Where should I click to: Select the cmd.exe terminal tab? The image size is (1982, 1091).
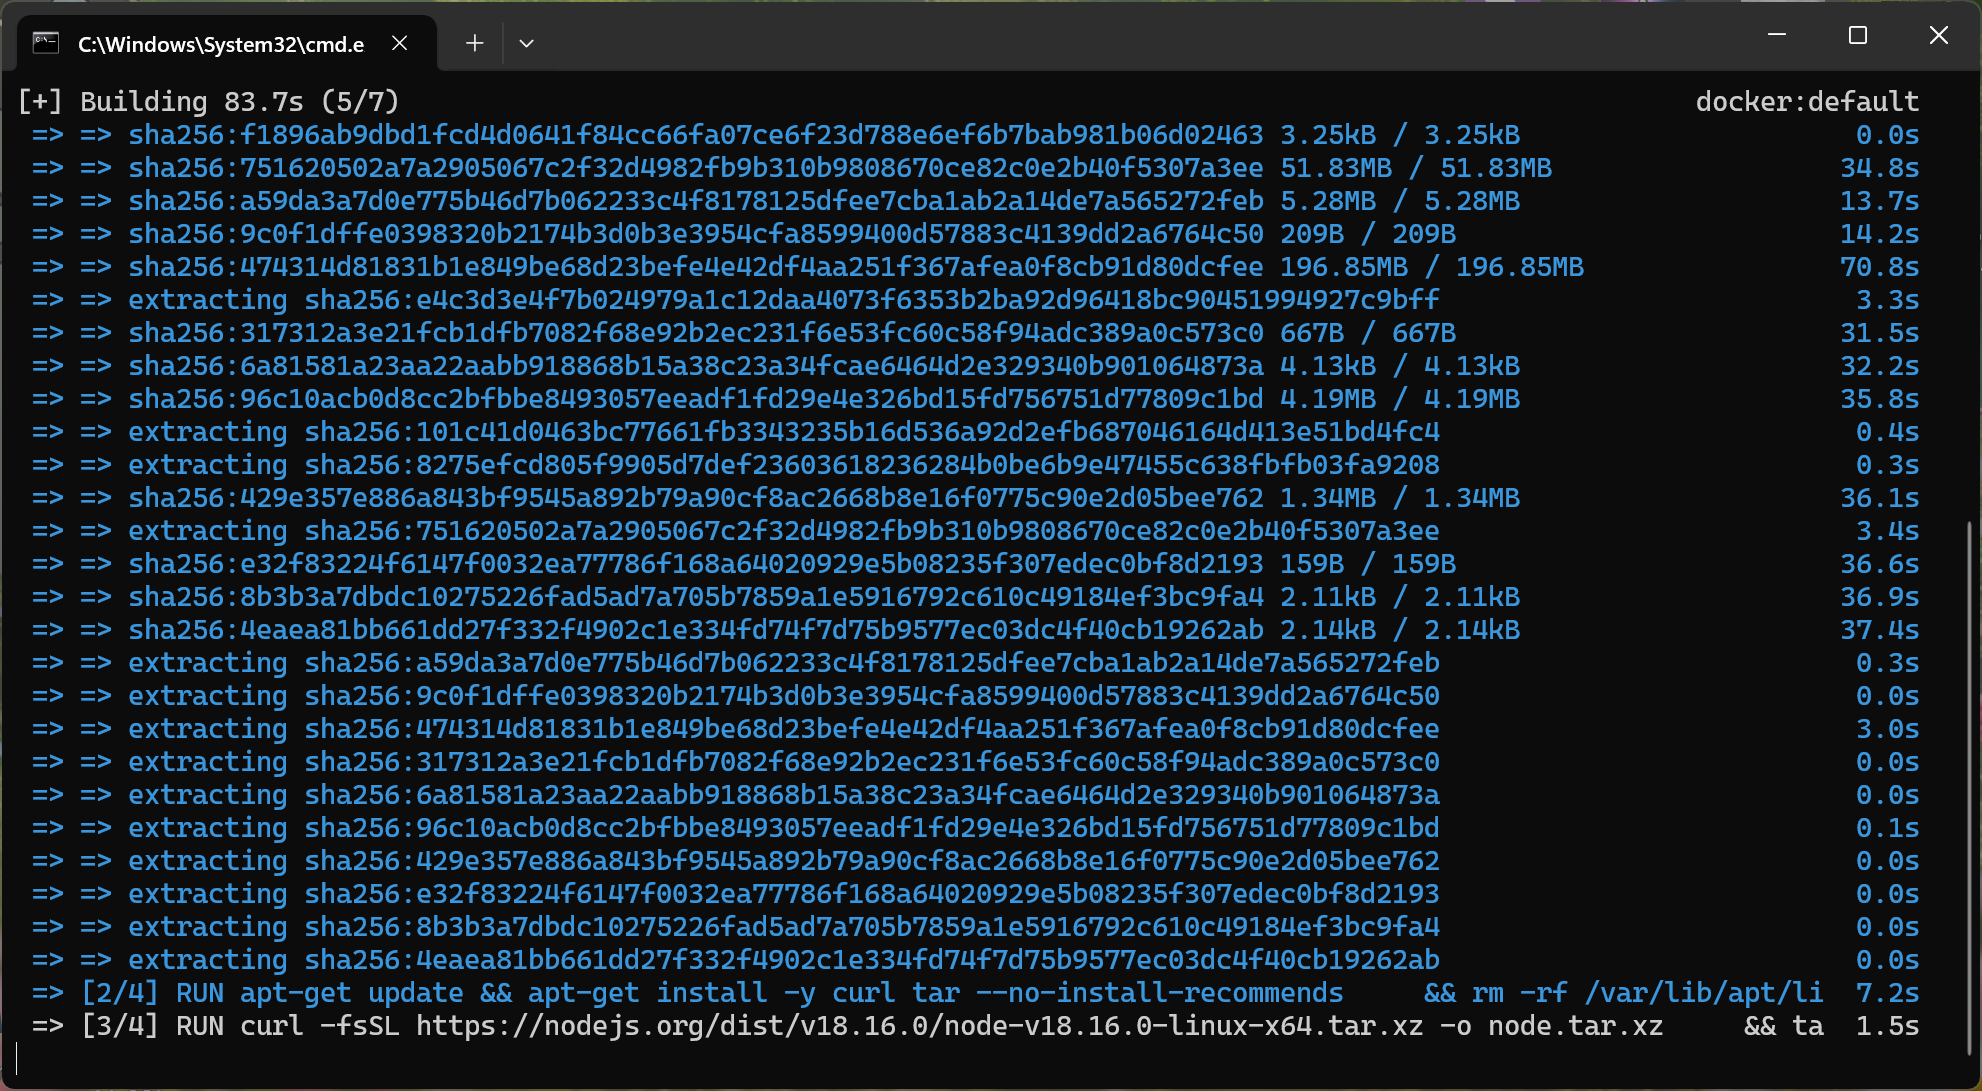[227, 43]
